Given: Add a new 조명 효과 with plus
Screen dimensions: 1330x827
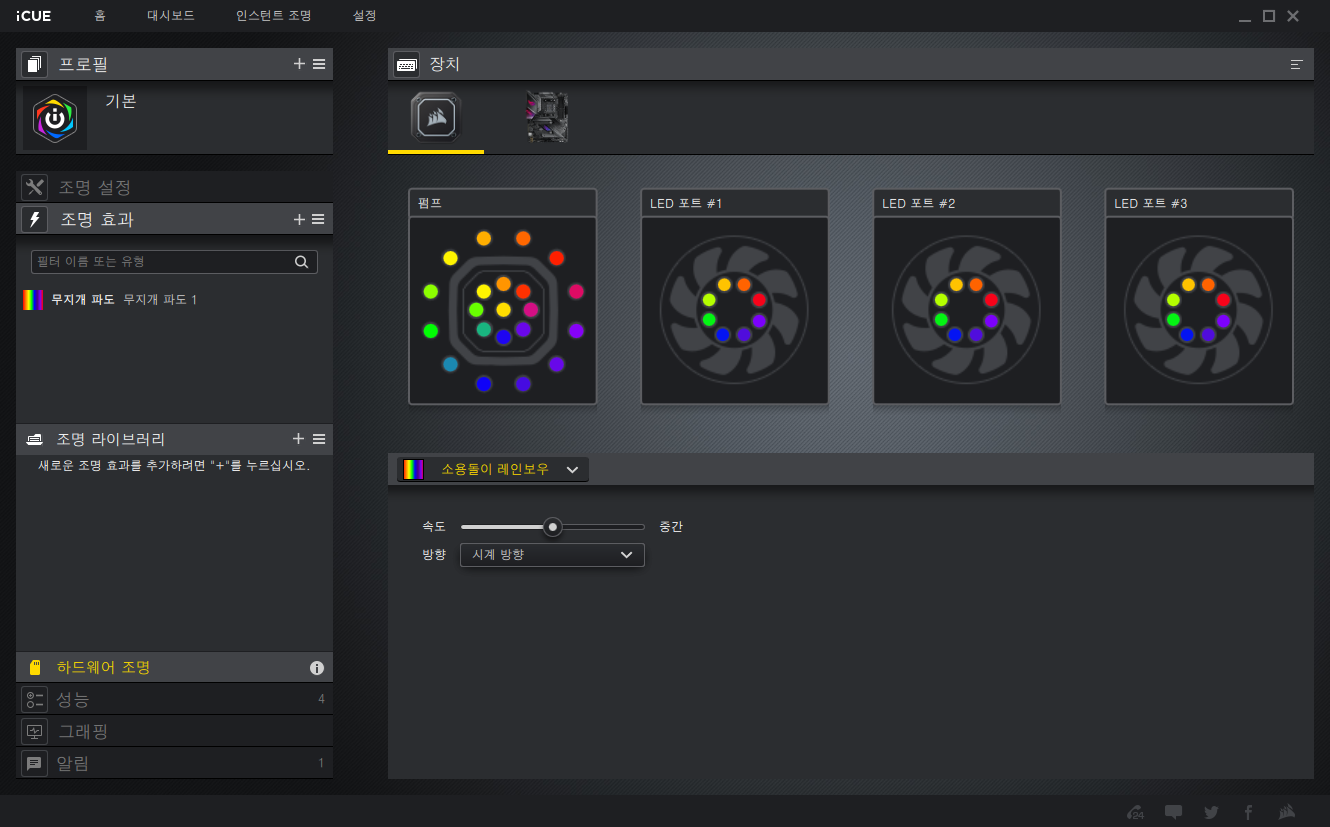Looking at the screenshot, I should click(x=299, y=219).
